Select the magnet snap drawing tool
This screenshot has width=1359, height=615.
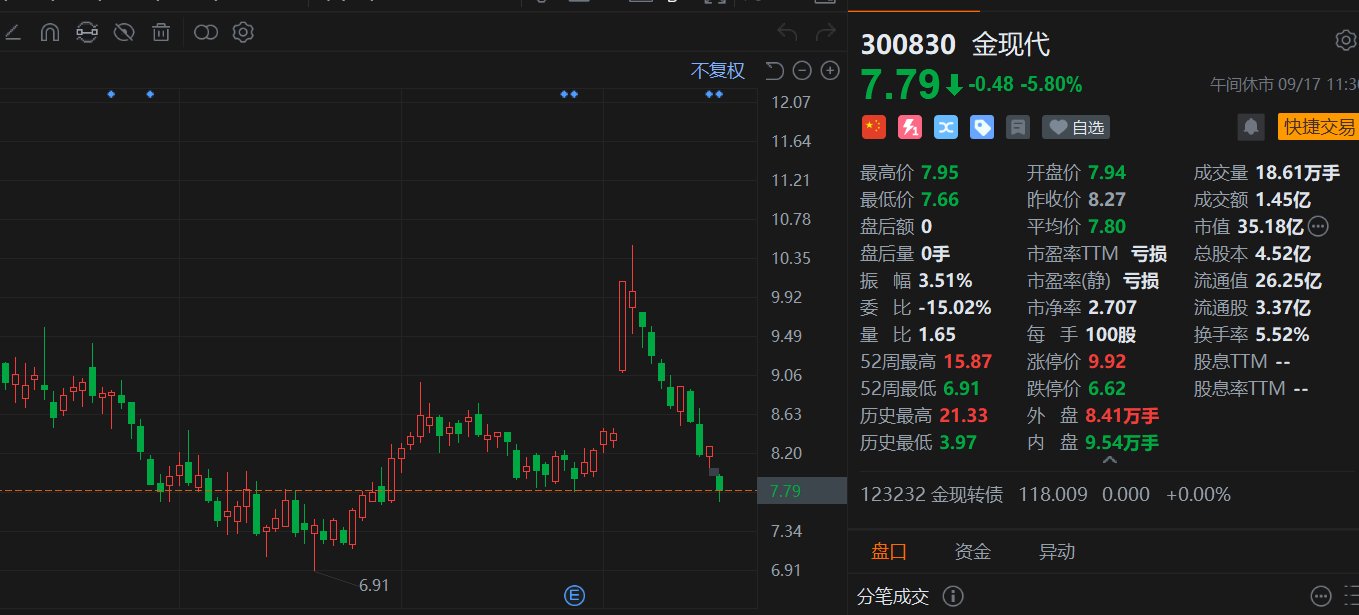click(x=49, y=33)
